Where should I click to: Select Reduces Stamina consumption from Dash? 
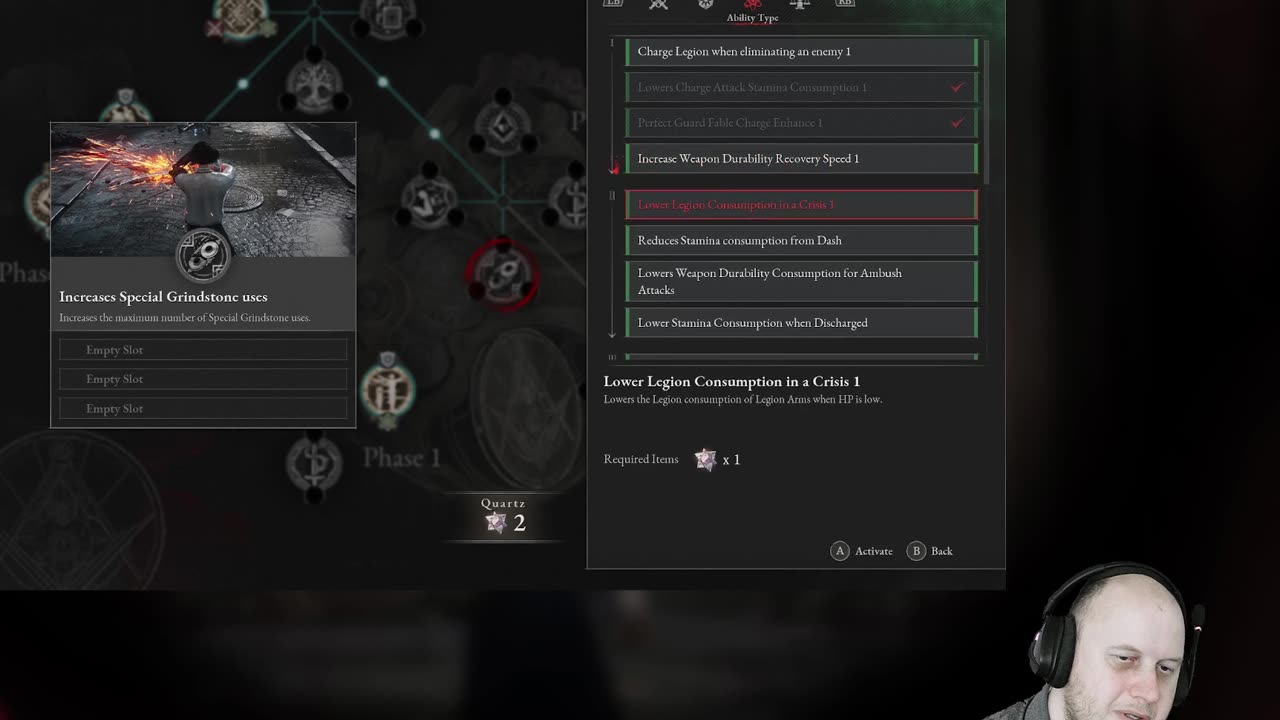(x=802, y=240)
